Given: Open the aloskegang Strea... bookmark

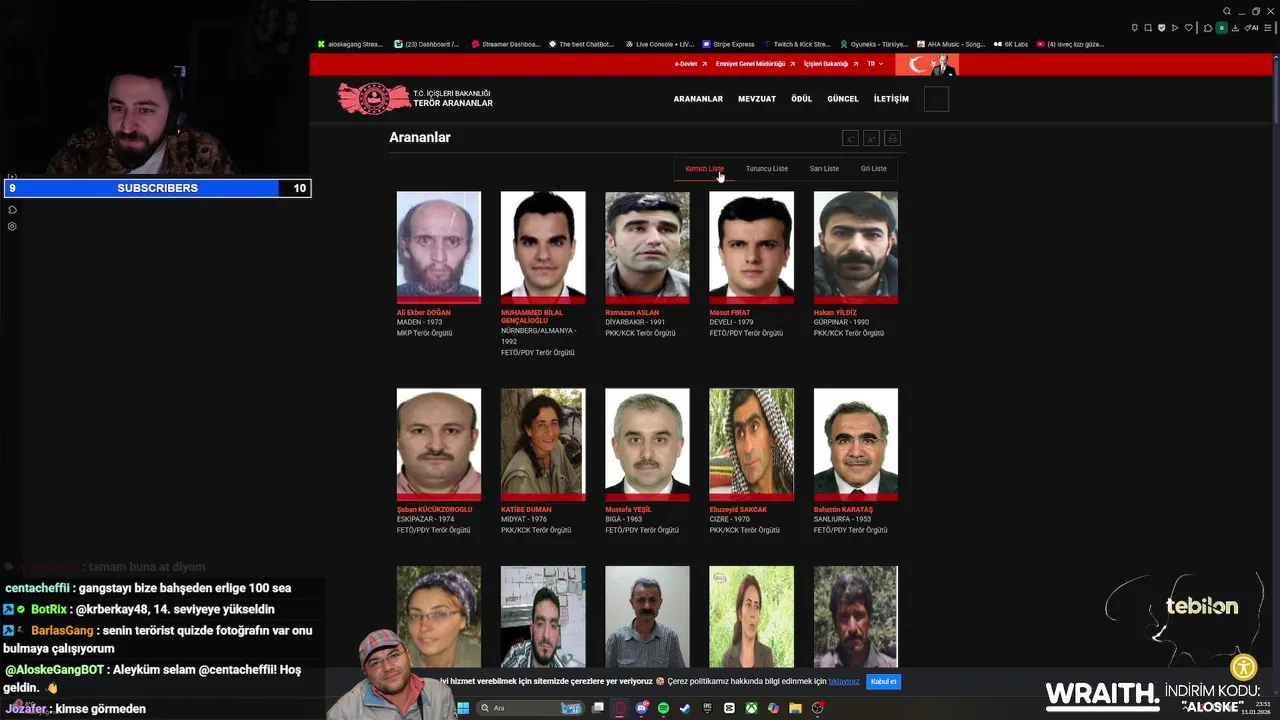Looking at the screenshot, I should tap(350, 44).
